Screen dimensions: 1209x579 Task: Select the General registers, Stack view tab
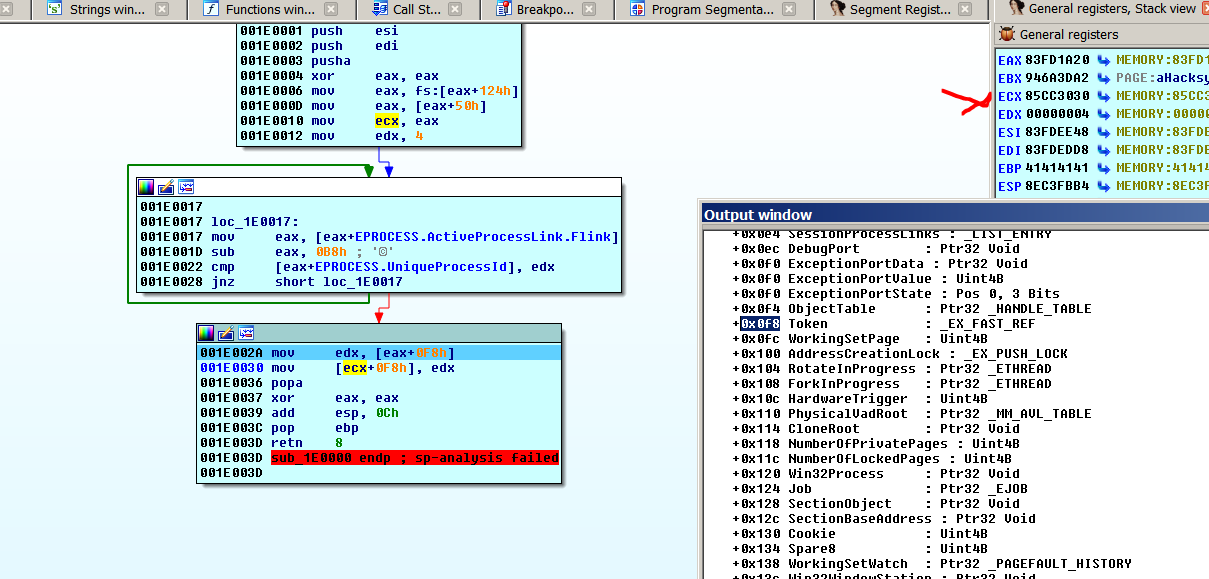point(1110,9)
